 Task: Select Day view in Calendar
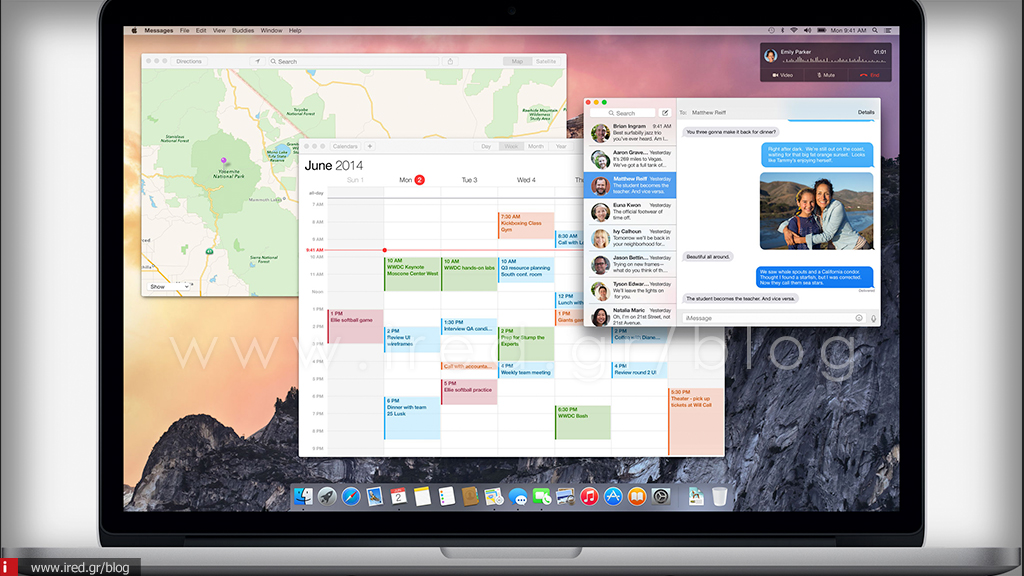(x=486, y=146)
